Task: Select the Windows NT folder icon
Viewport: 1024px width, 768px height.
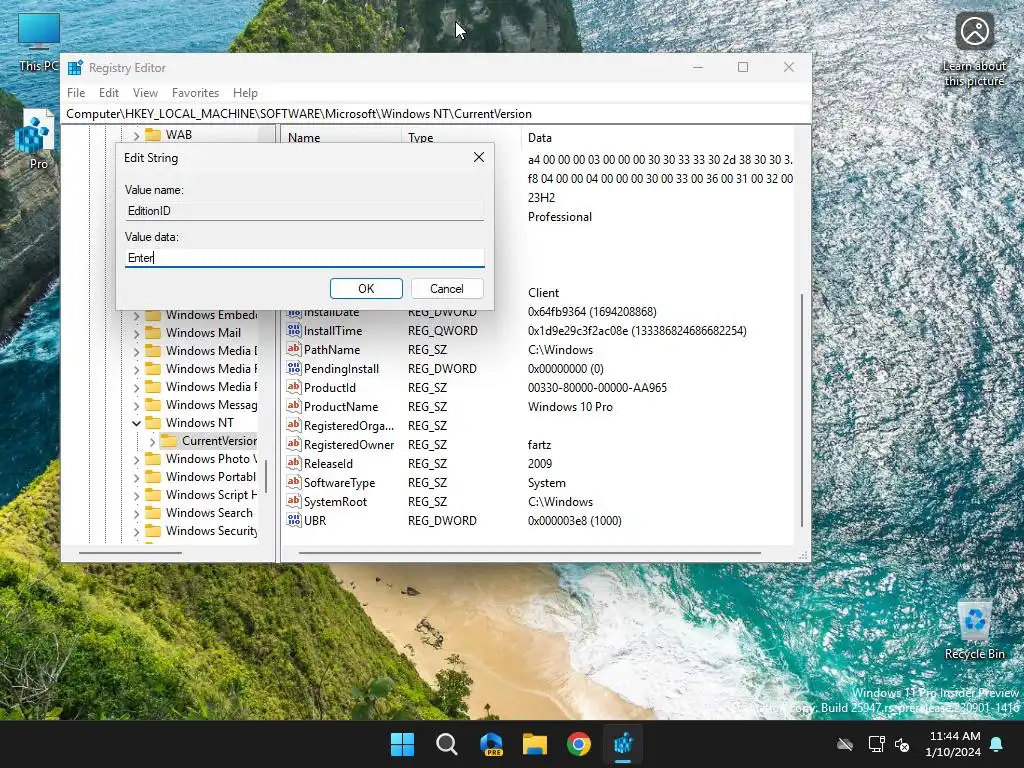Action: (x=153, y=423)
